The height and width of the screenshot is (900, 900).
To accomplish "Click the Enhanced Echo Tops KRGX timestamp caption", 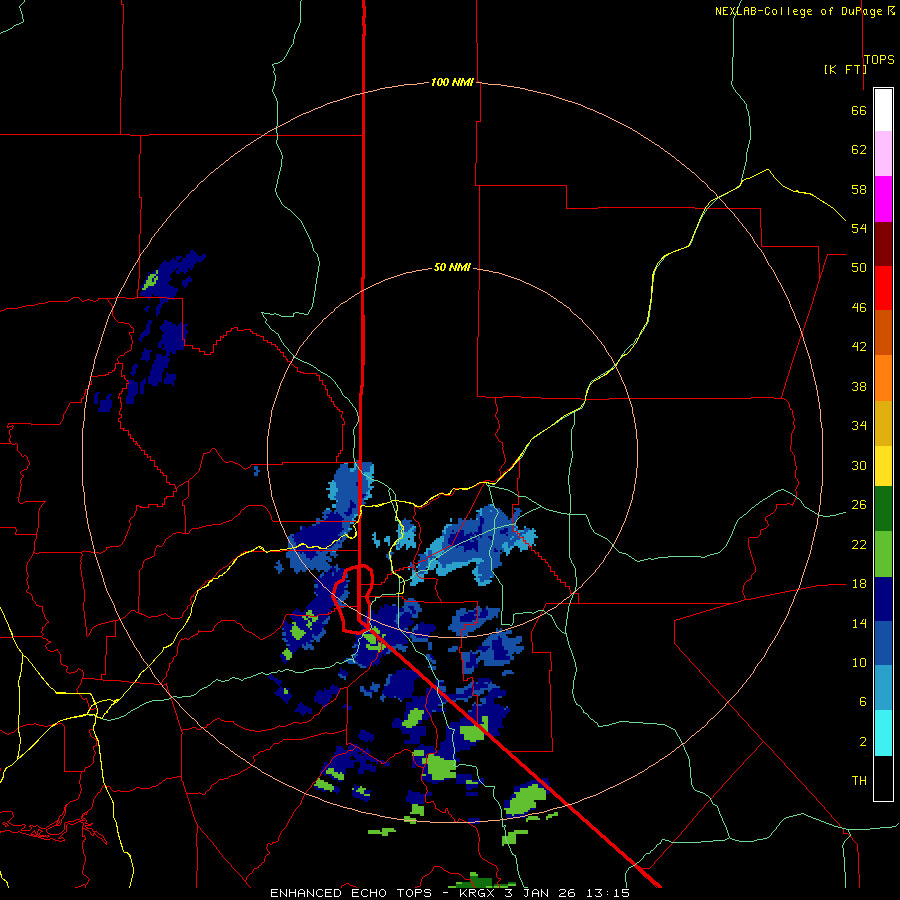I will pyautogui.click(x=450, y=893).
